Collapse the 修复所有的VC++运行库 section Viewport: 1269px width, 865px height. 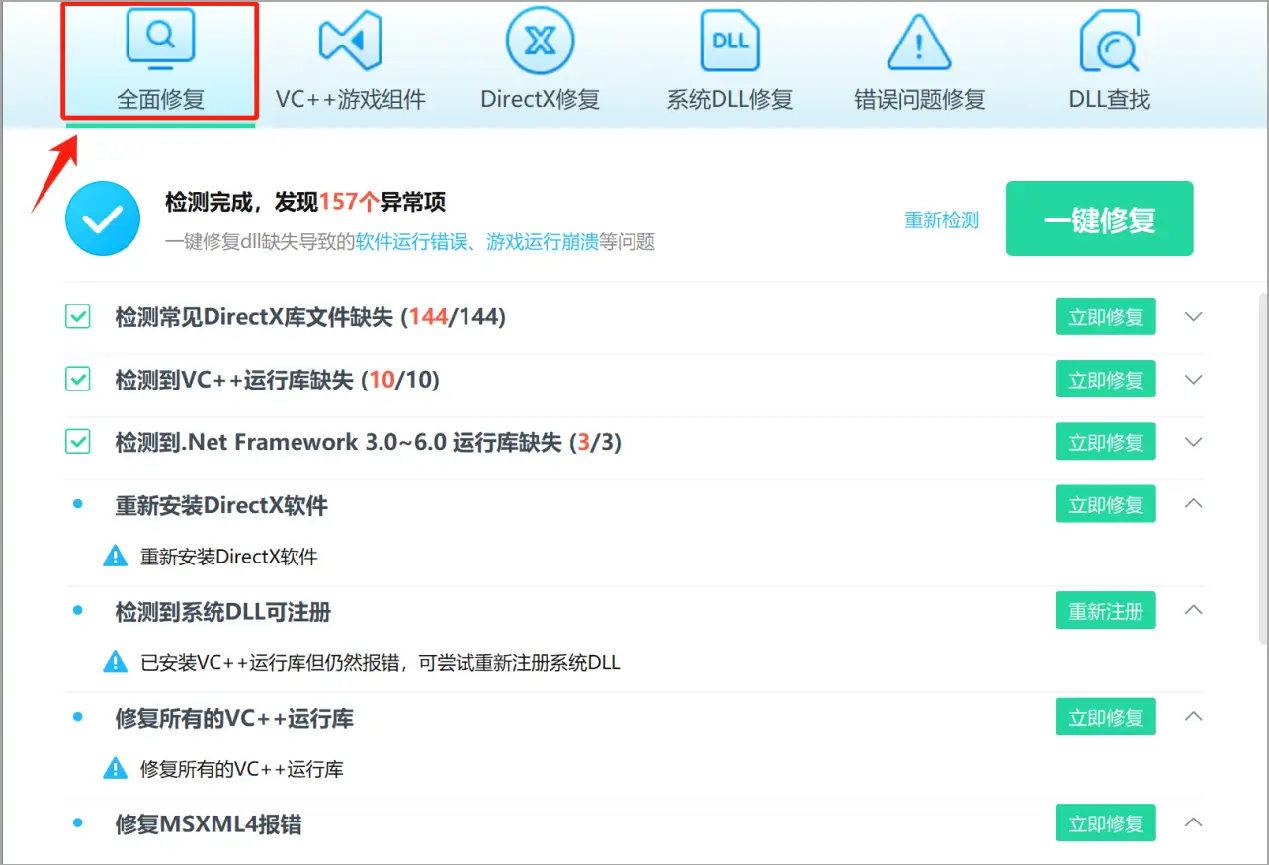1193,716
